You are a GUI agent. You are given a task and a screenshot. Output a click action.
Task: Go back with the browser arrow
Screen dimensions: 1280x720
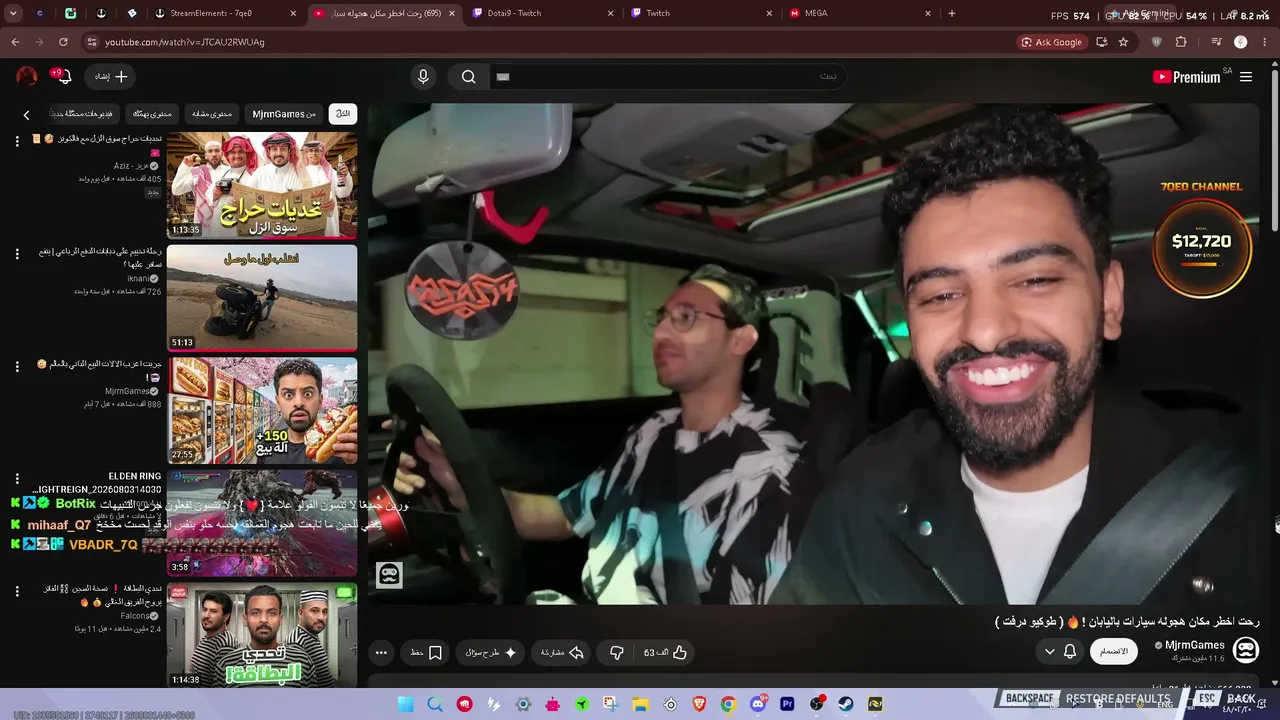click(15, 42)
